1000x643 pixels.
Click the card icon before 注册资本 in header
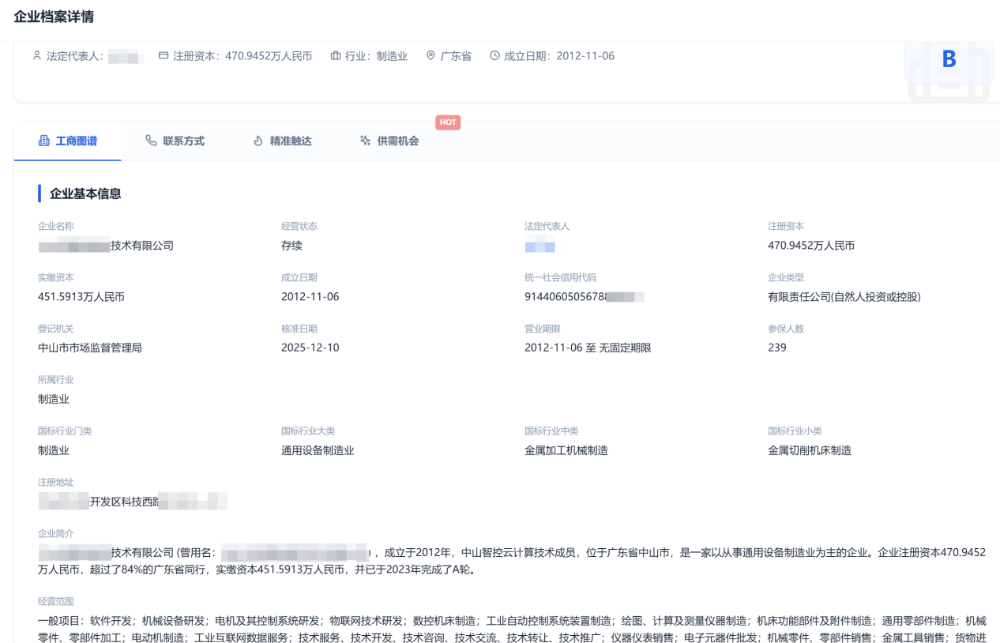[163, 56]
